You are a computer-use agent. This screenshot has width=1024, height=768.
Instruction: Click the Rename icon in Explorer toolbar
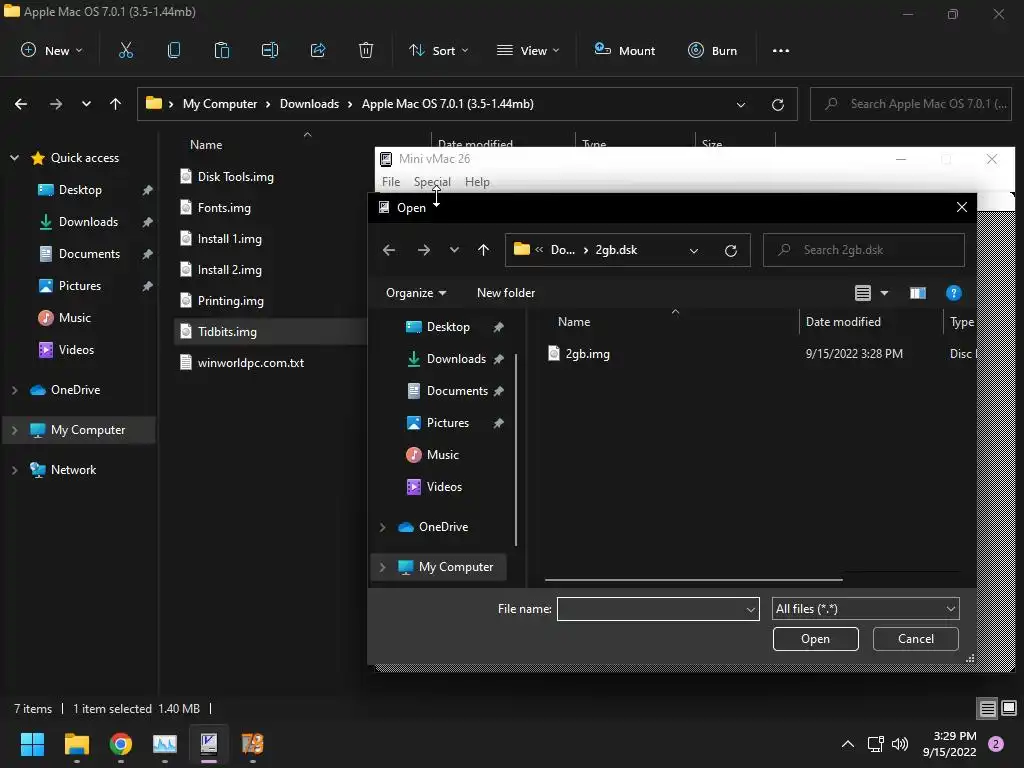tap(270, 50)
